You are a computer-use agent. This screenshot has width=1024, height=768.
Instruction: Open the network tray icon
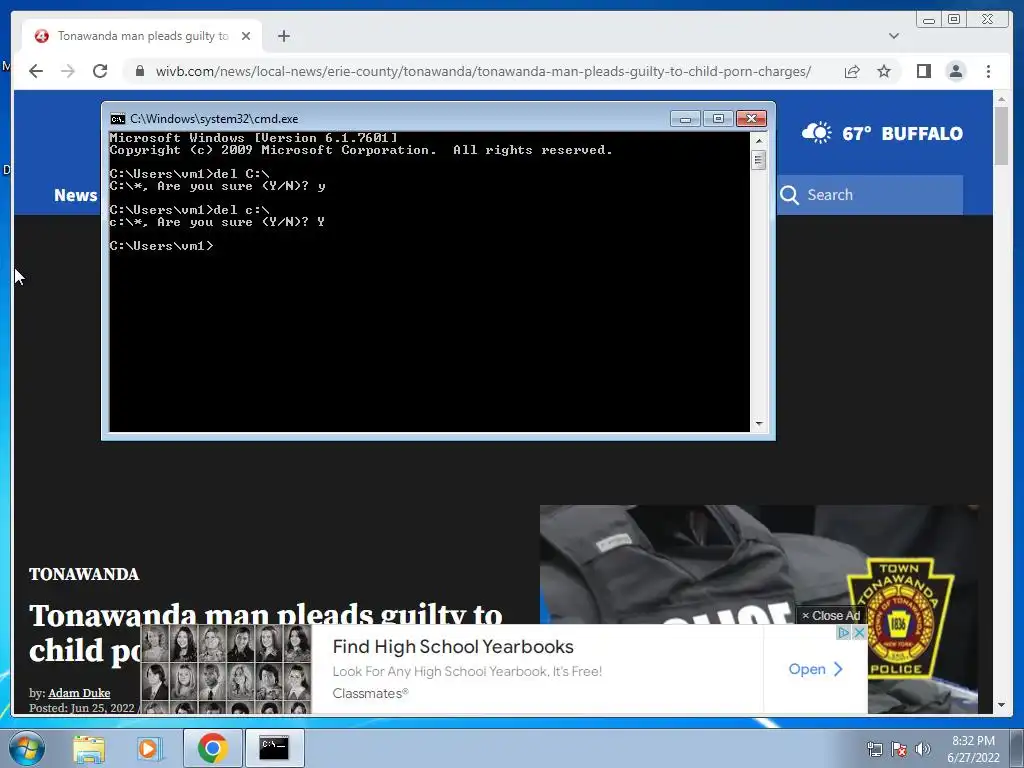click(x=874, y=749)
